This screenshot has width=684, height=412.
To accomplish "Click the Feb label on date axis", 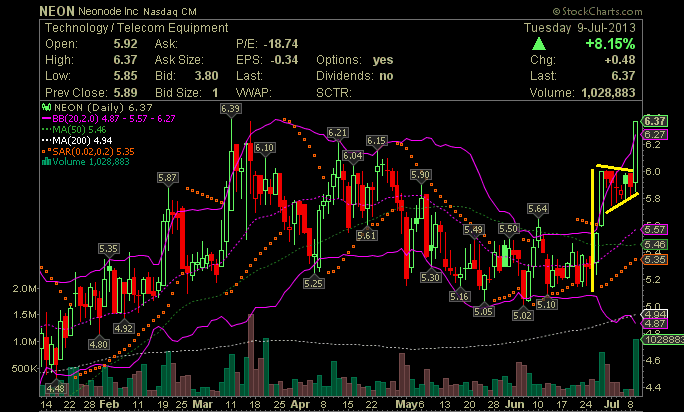I will [x=109, y=404].
